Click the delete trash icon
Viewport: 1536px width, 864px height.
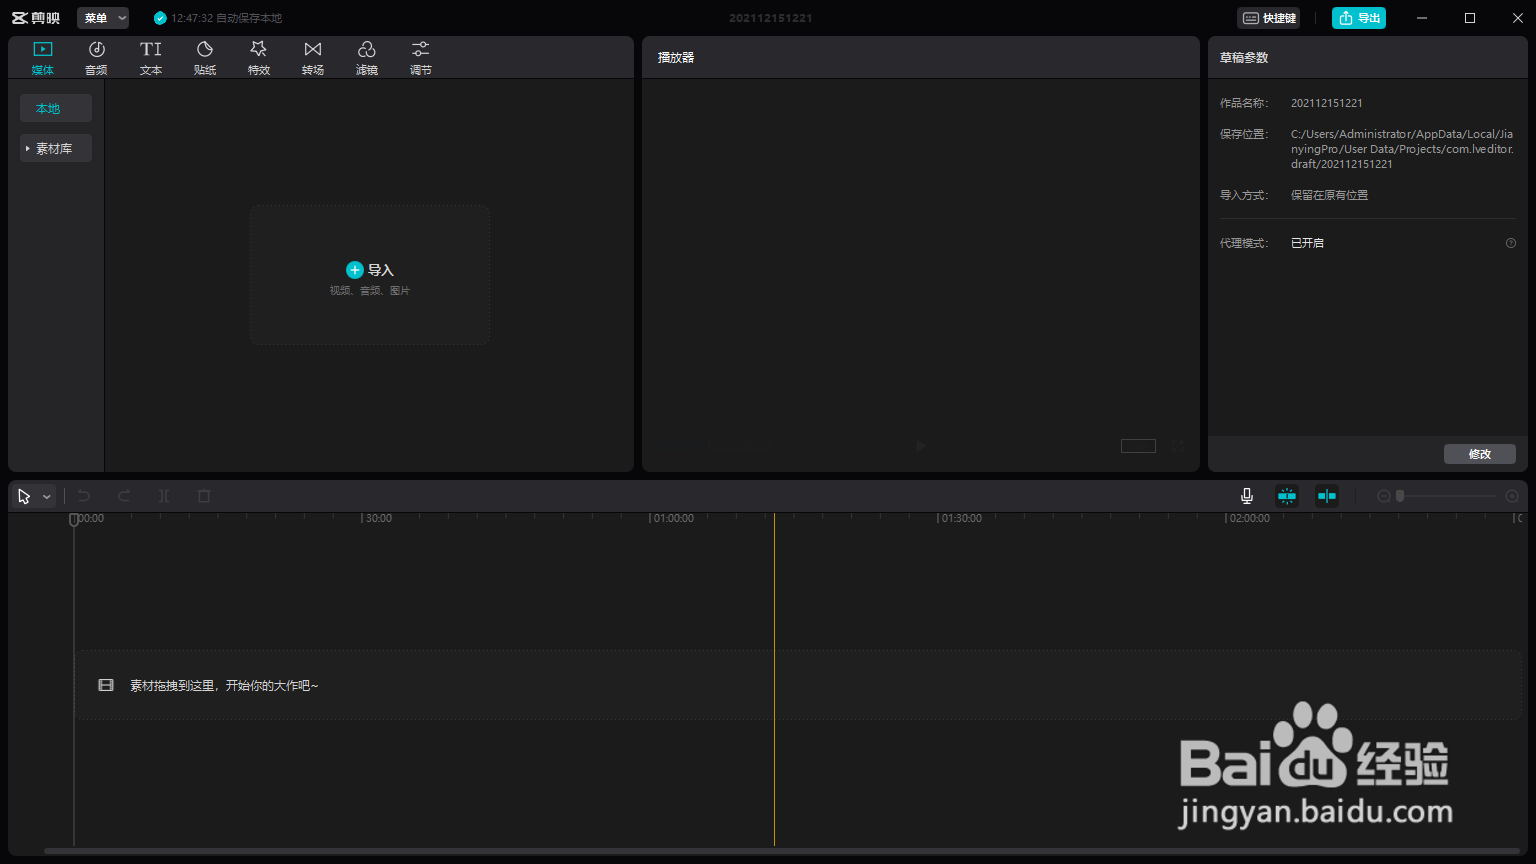204,496
